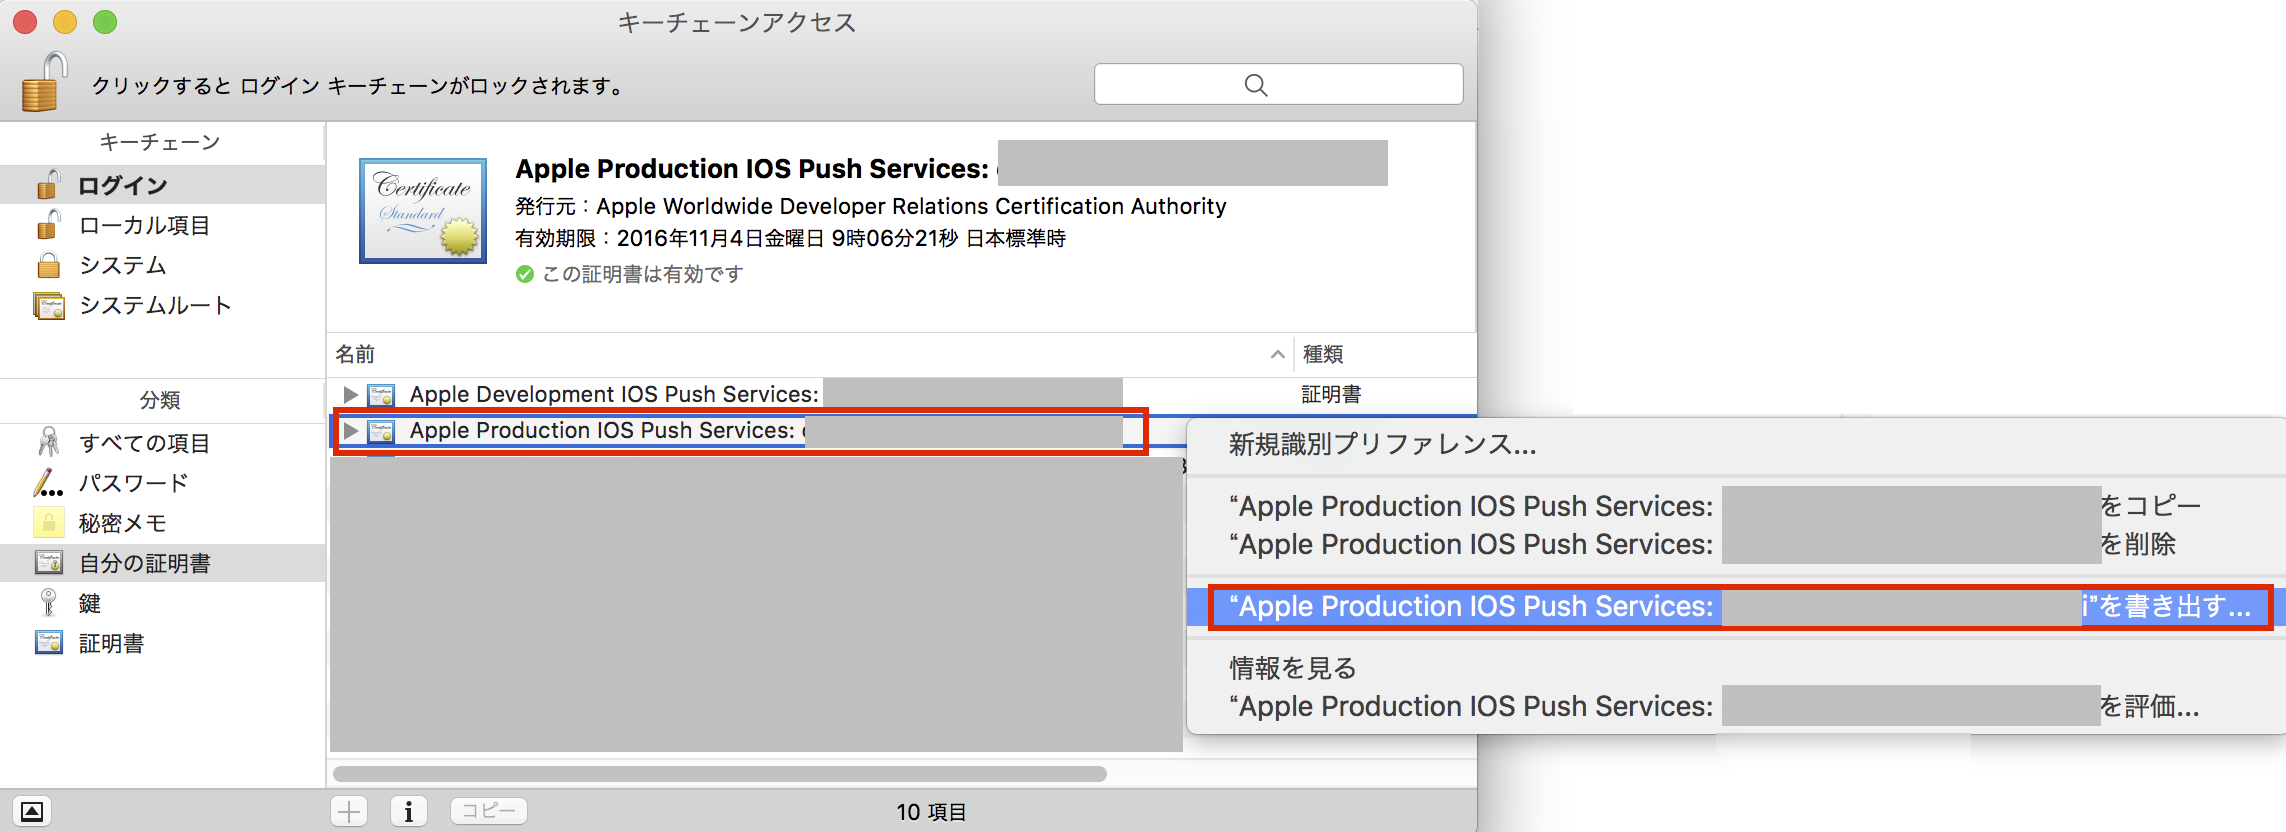Viewport: 2286px width, 832px height.
Task: Click the search field
Action: 1278,85
